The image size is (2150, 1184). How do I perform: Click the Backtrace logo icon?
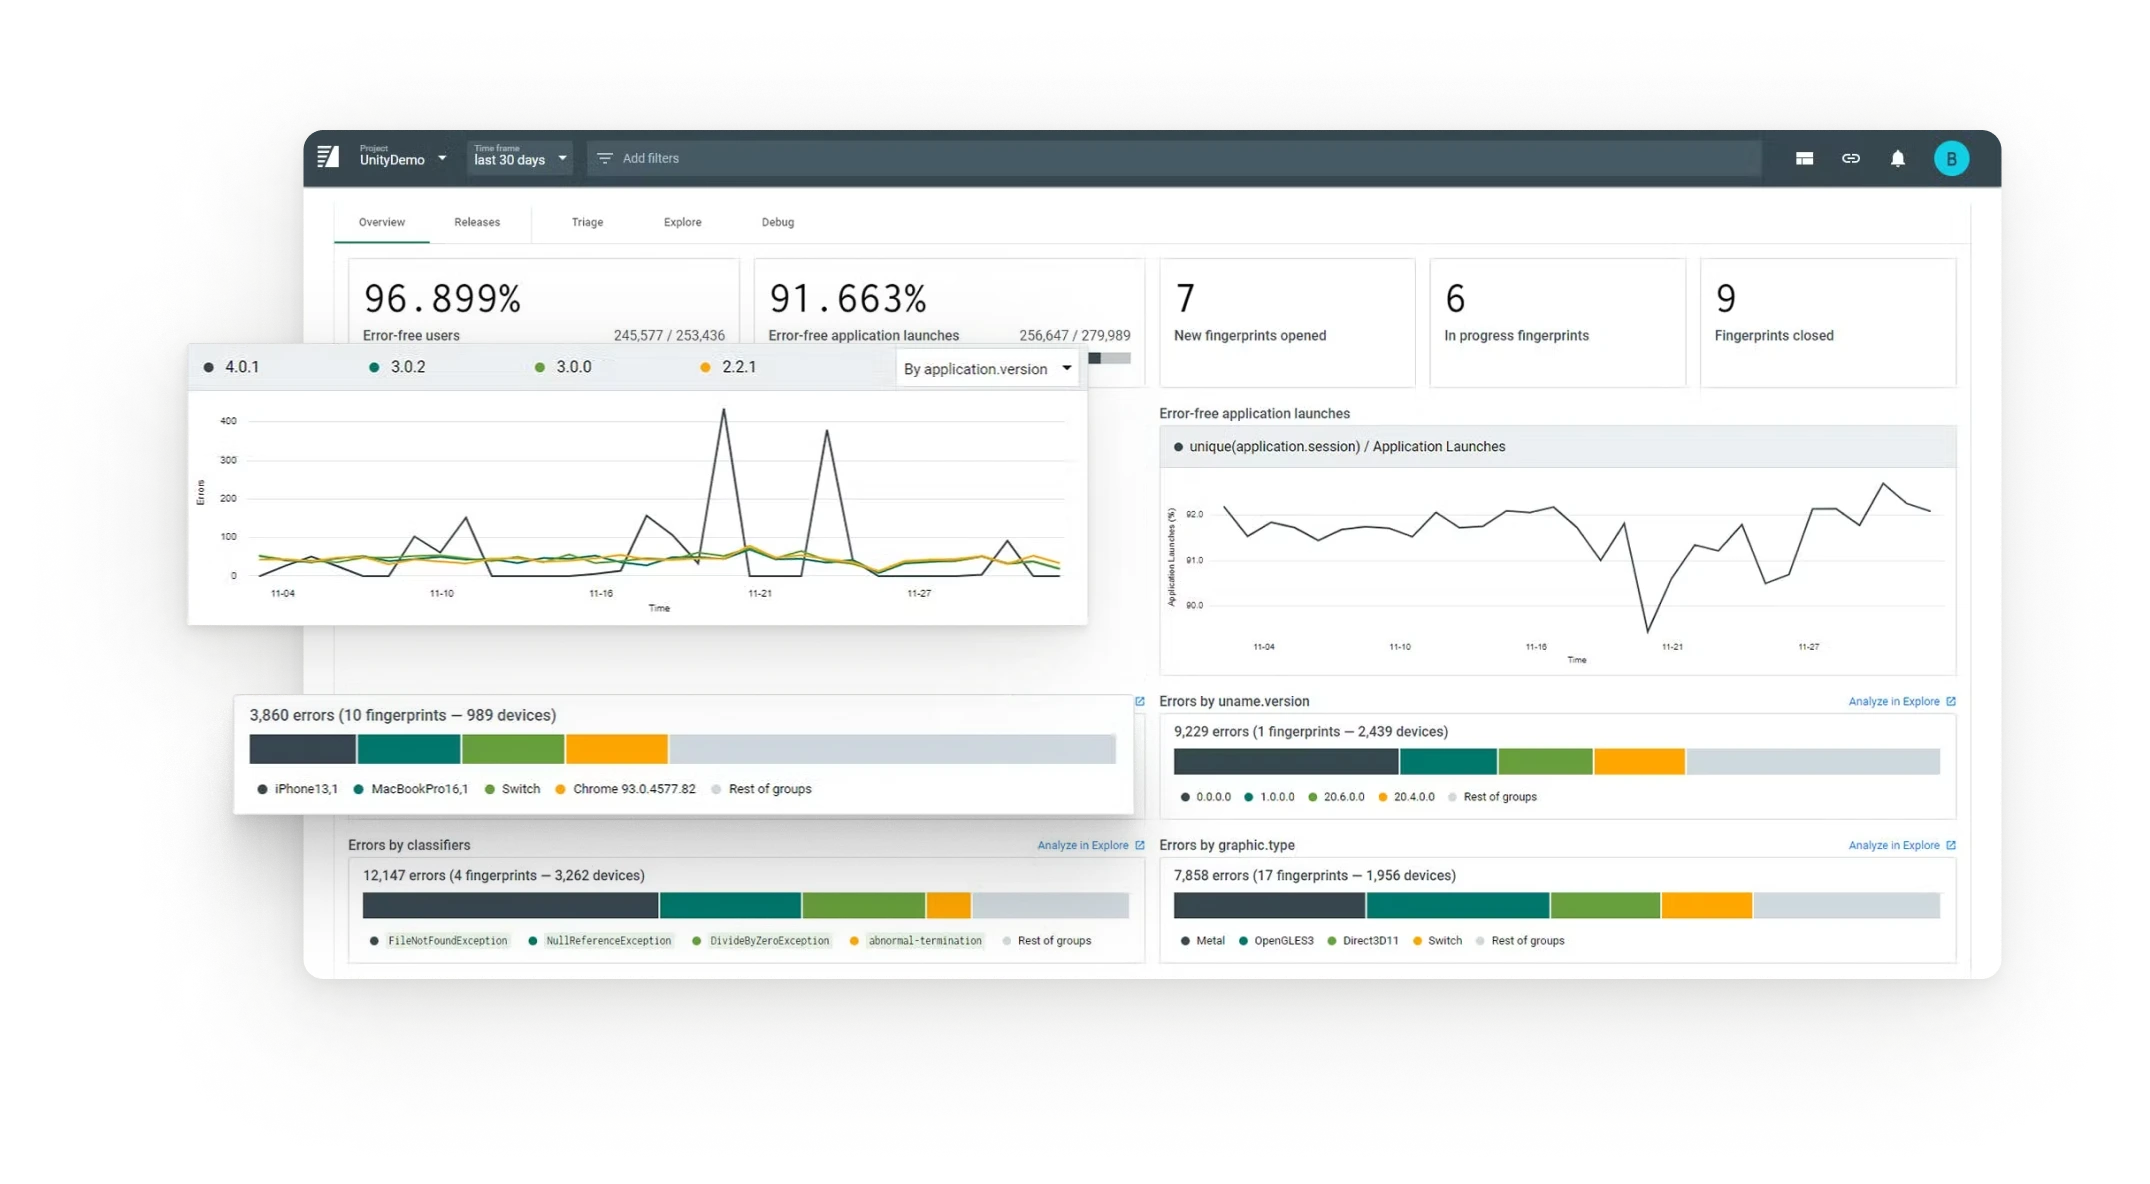[x=328, y=157]
